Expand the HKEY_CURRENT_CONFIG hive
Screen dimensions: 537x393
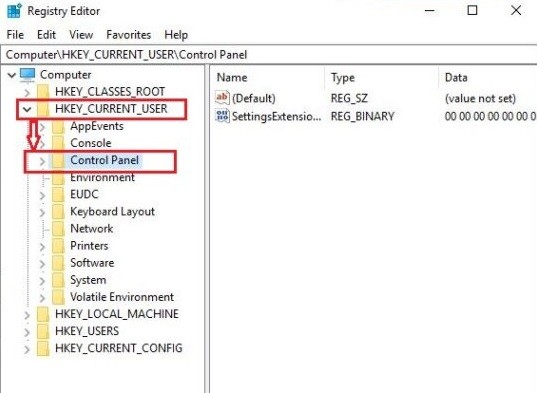27,349
